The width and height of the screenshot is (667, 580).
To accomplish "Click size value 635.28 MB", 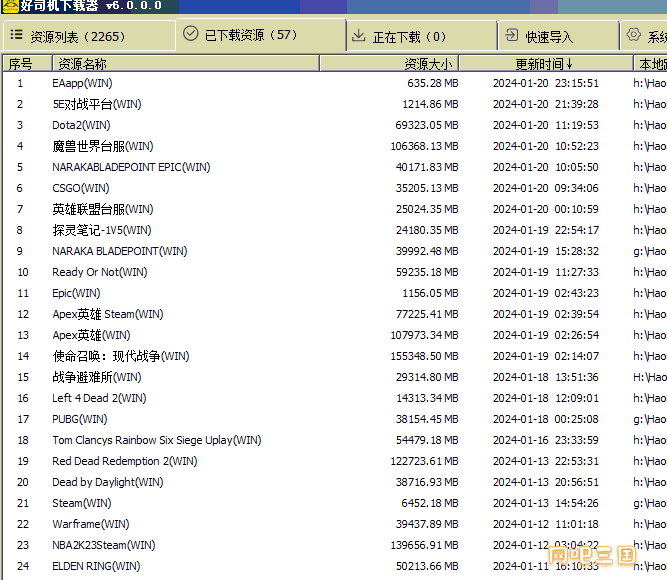I will coord(433,83).
